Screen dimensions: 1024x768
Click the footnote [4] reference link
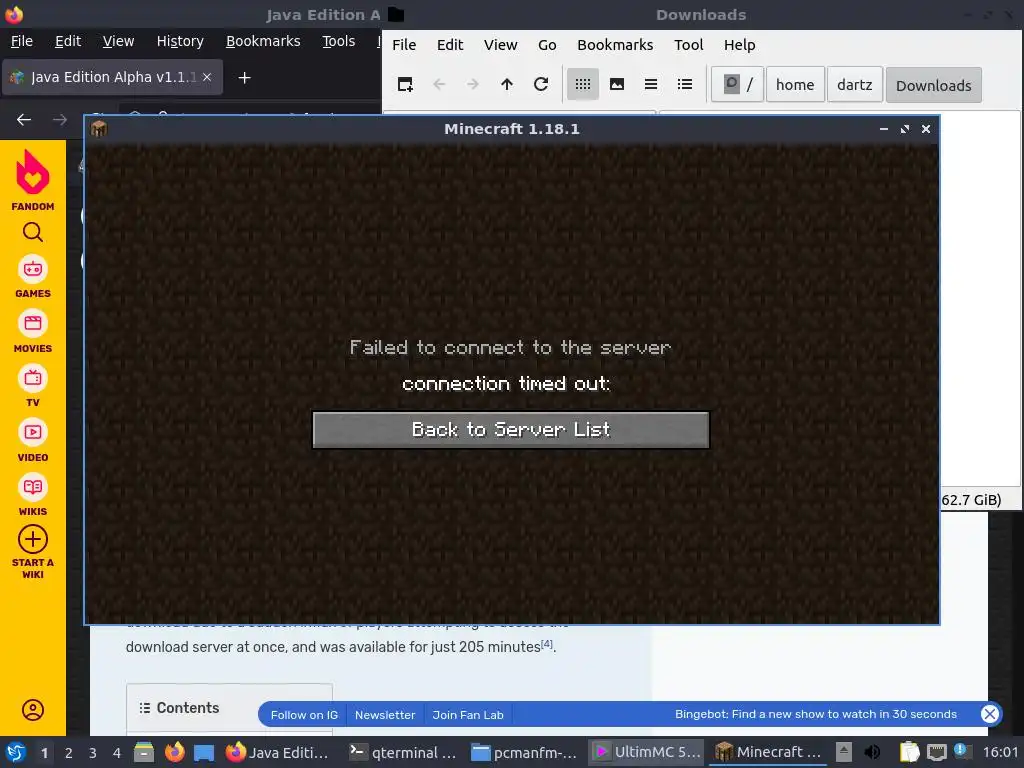point(547,644)
